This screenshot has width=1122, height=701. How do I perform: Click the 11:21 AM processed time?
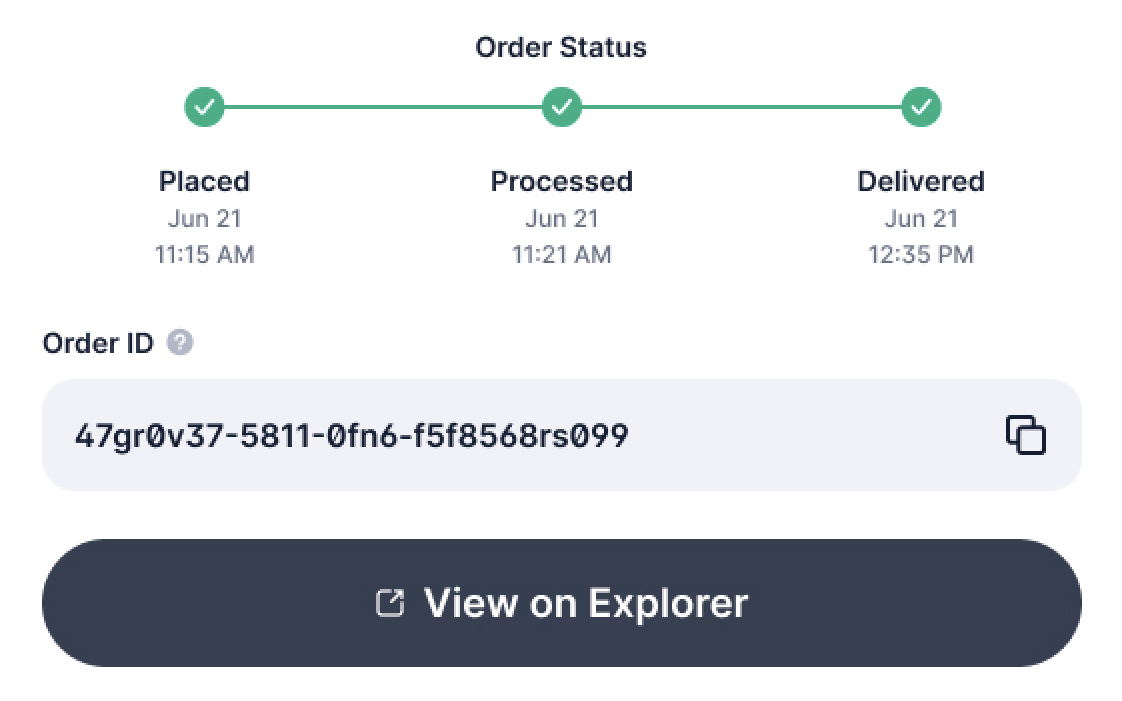[x=562, y=255]
